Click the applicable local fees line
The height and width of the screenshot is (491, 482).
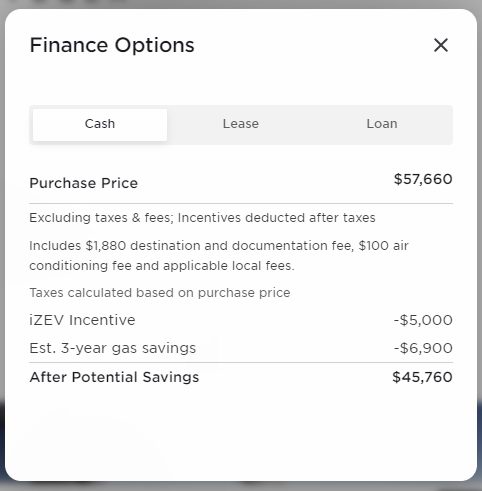point(162,266)
